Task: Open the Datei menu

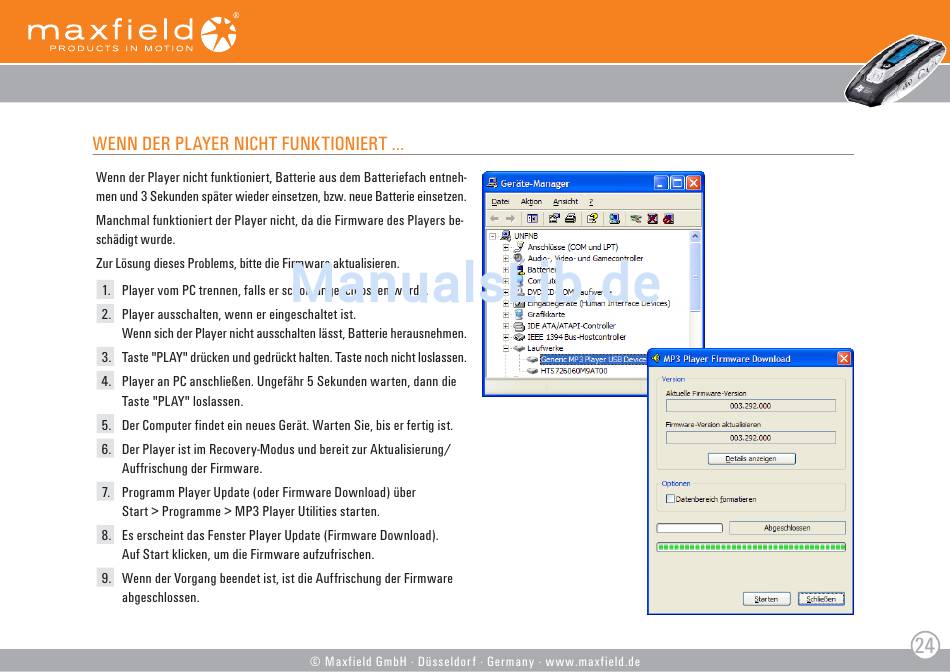Action: pyautogui.click(x=500, y=202)
